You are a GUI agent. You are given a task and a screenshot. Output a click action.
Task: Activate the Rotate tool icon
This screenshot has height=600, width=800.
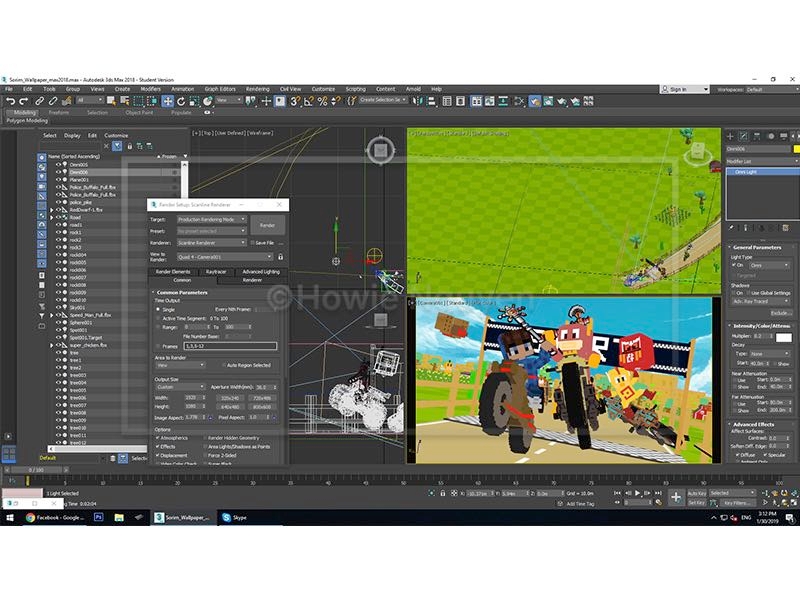[181, 101]
